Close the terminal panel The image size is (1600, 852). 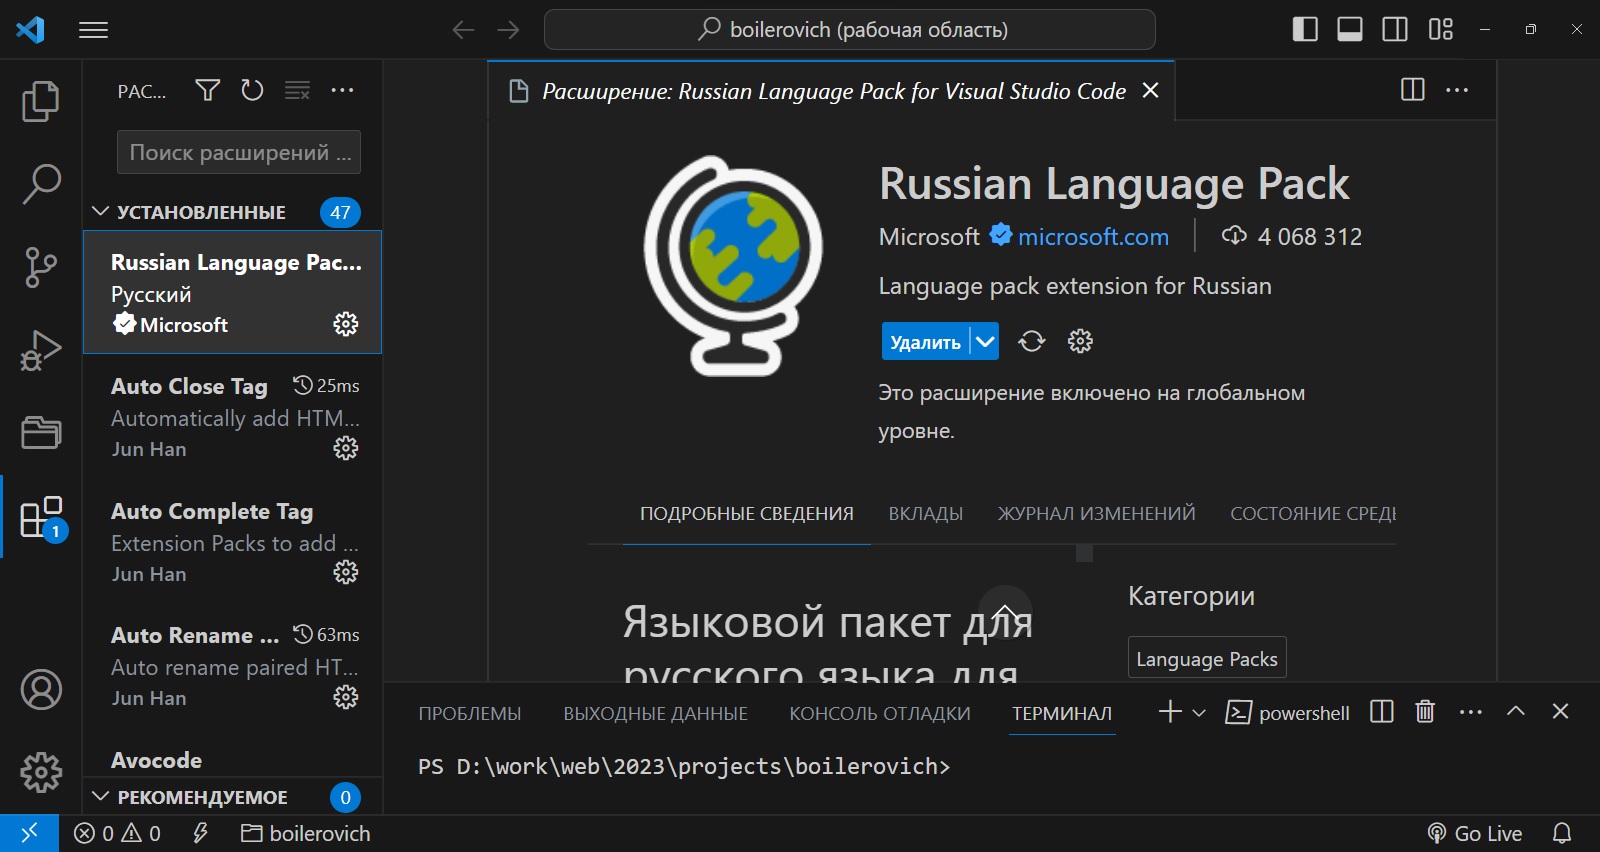tap(1560, 711)
